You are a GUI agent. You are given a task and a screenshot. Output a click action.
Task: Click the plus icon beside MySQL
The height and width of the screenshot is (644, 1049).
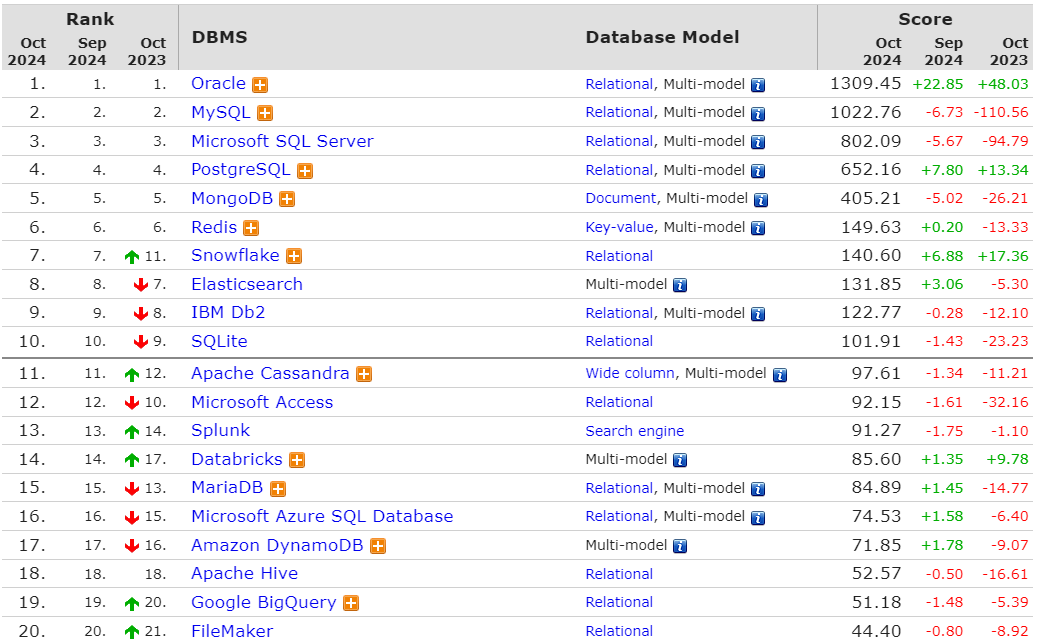coord(265,113)
